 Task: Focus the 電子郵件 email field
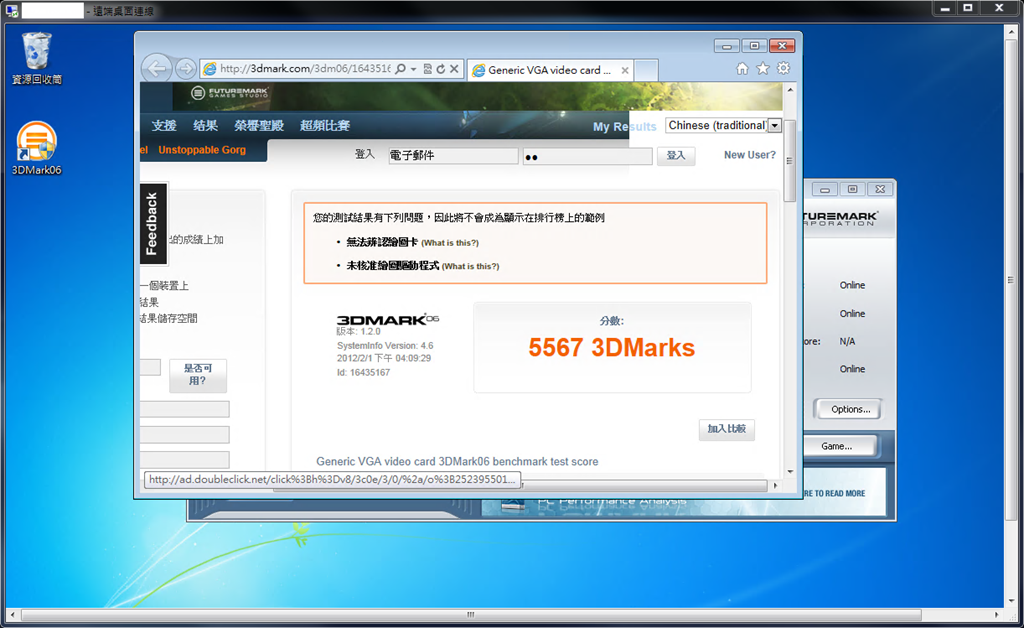tap(453, 155)
